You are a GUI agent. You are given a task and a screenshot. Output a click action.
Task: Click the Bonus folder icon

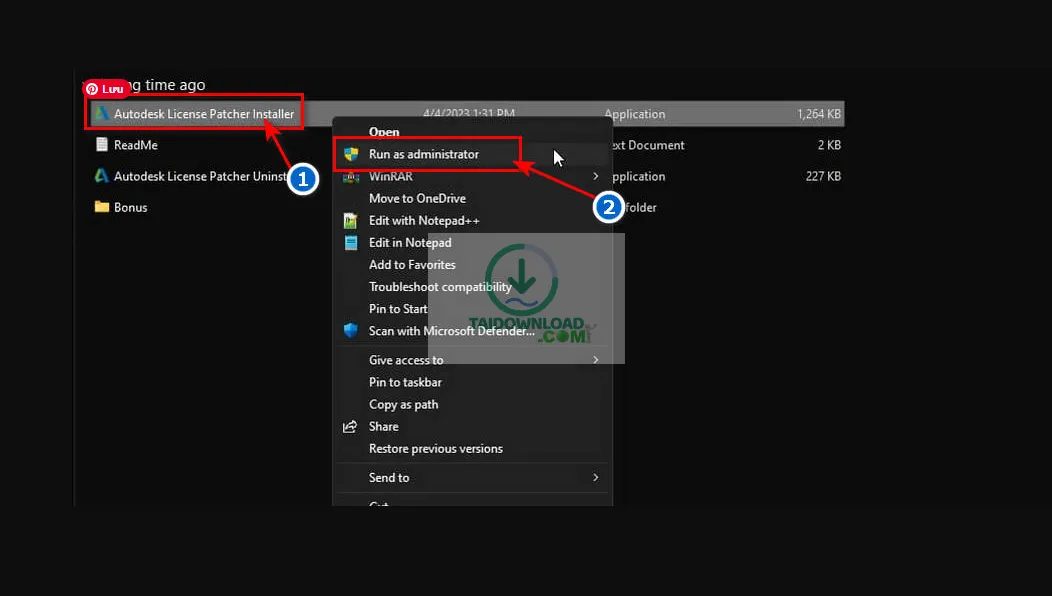[101, 207]
